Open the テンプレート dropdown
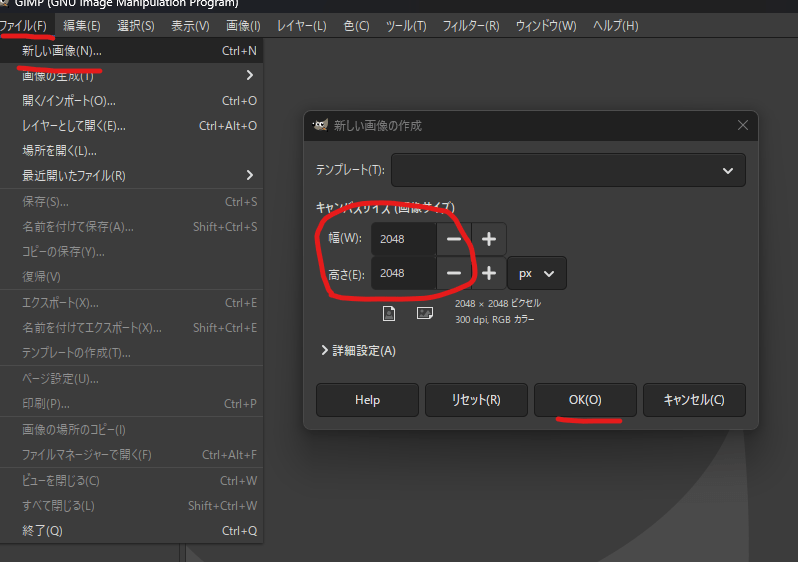This screenshot has height=562, width=798. 568,170
